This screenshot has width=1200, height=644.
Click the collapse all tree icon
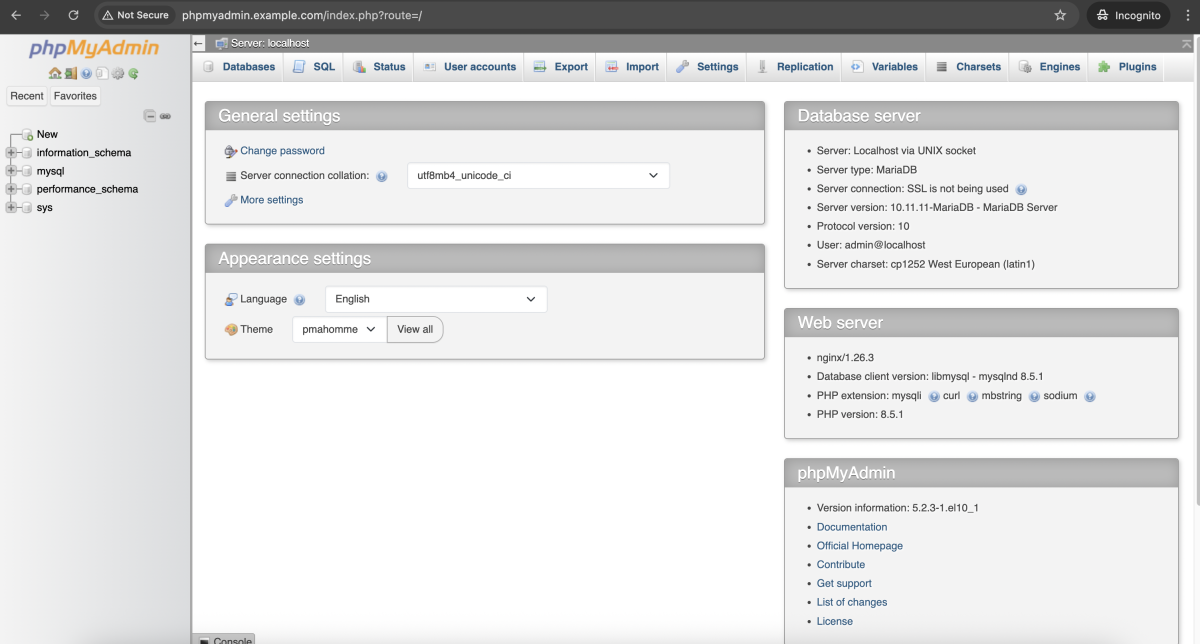pyautogui.click(x=150, y=116)
